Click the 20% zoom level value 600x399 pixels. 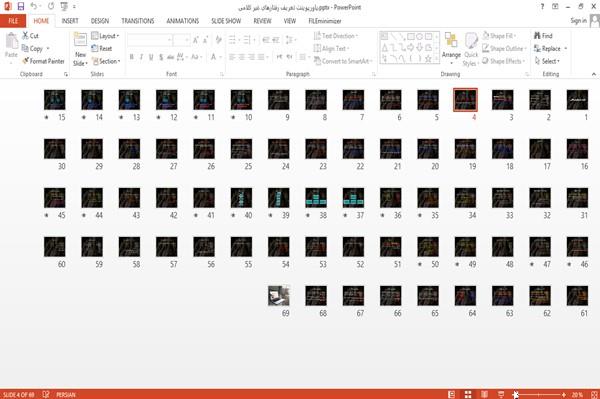click(577, 394)
